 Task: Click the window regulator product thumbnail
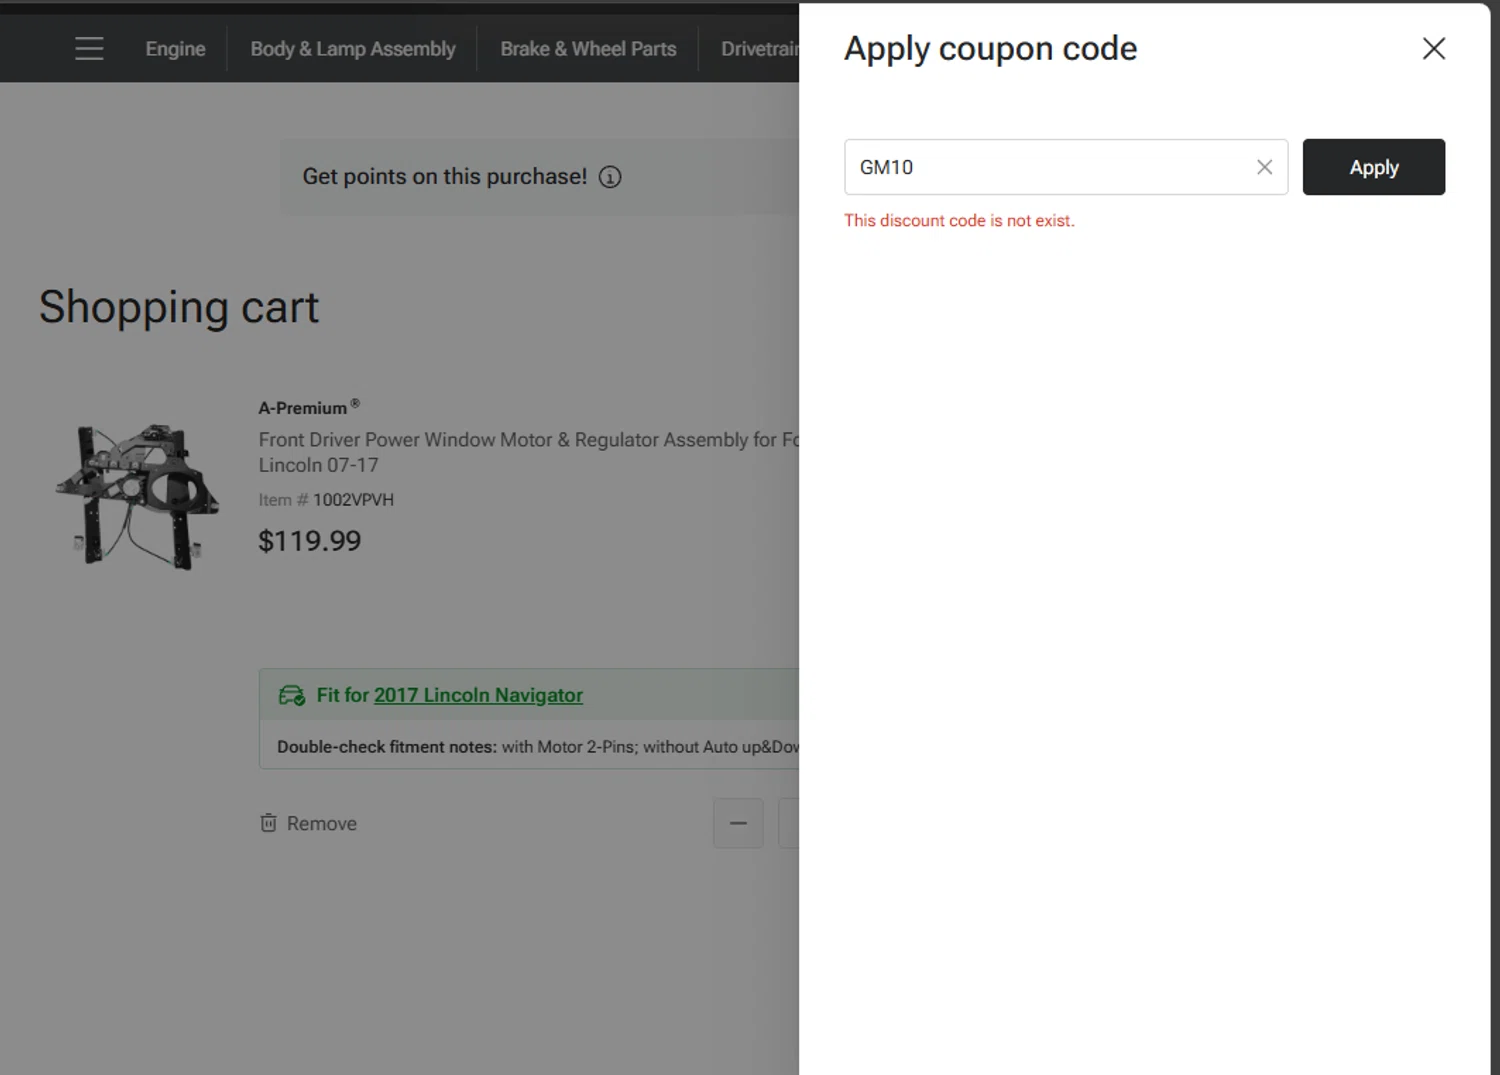tap(138, 495)
